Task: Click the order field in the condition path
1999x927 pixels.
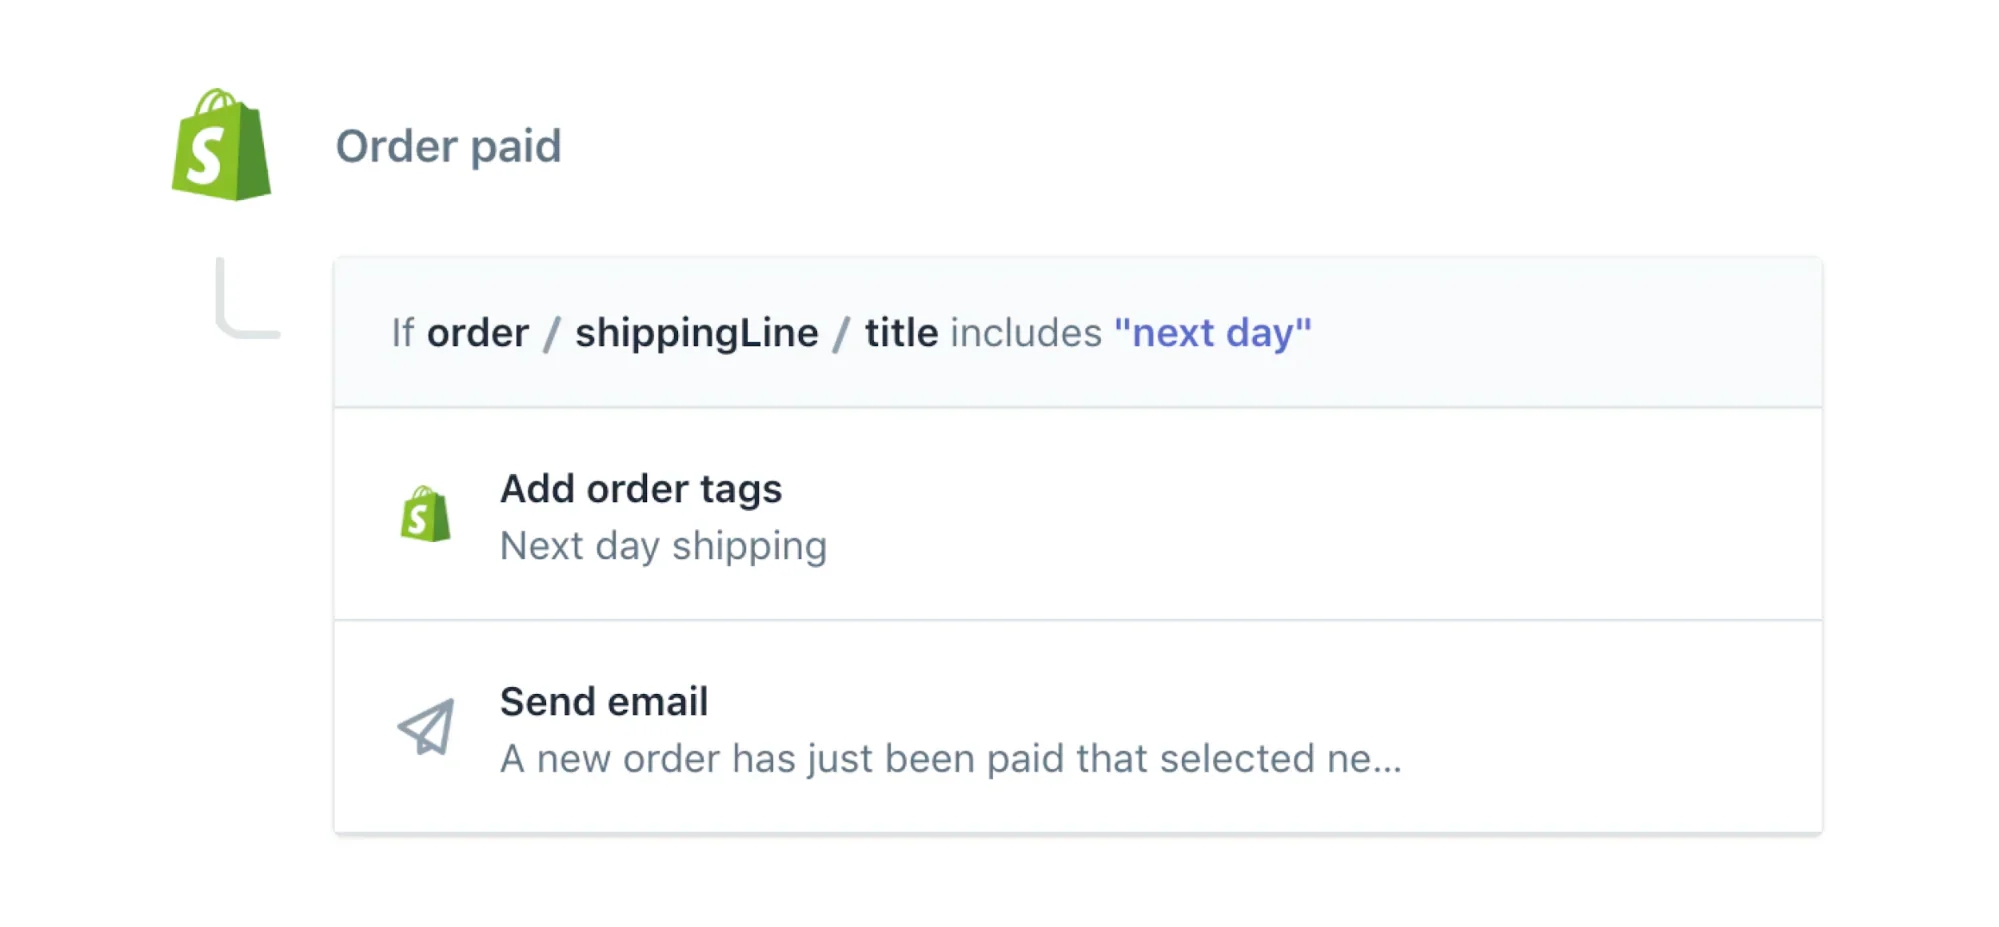Action: [478, 333]
